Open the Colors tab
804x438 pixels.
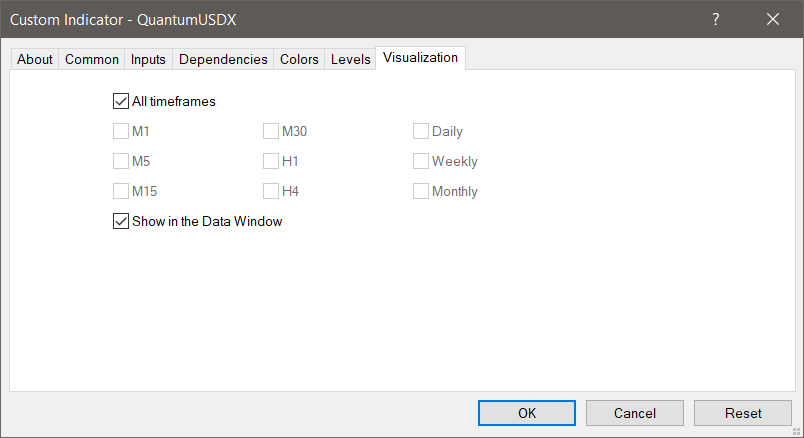299,60
